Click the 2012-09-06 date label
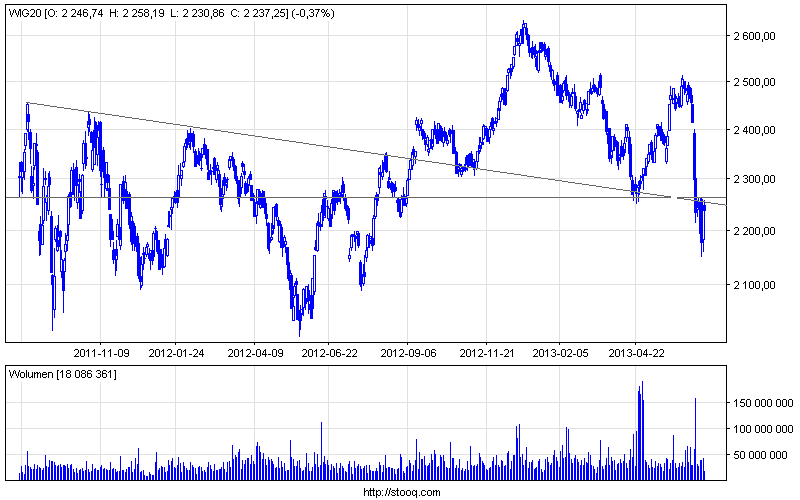 click(408, 353)
